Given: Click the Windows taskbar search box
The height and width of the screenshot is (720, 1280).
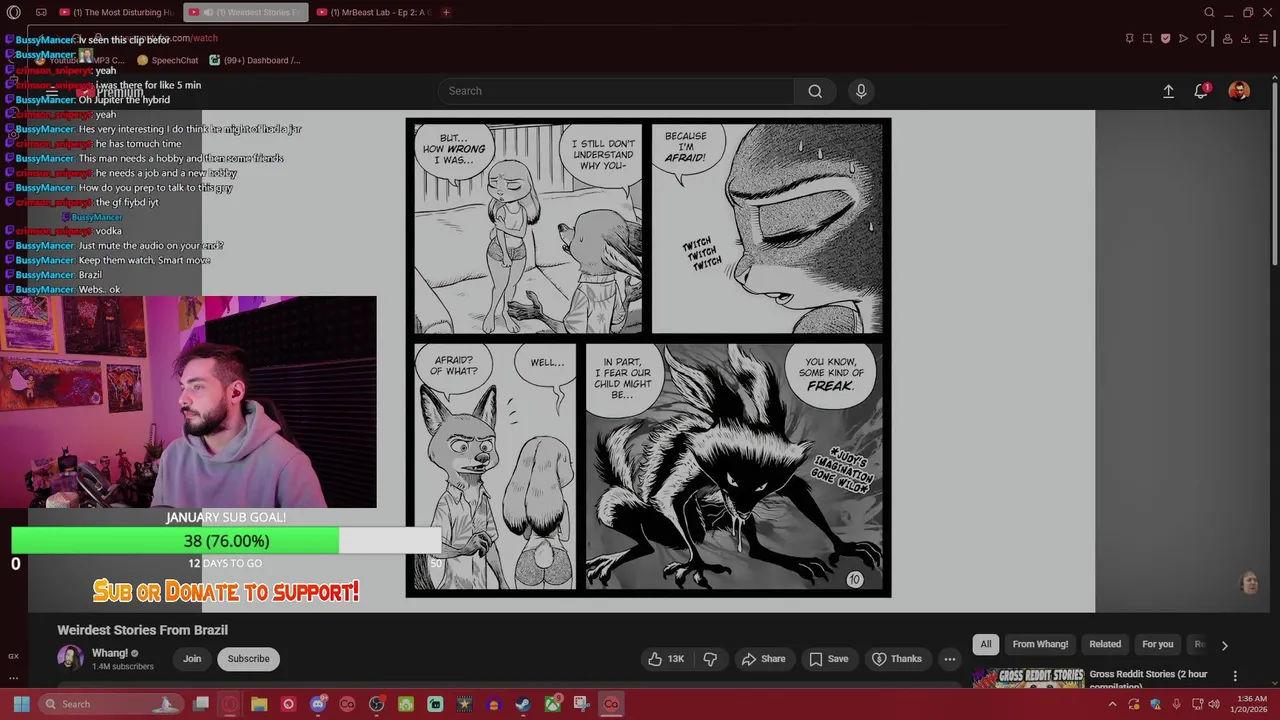Looking at the screenshot, I should [x=112, y=704].
